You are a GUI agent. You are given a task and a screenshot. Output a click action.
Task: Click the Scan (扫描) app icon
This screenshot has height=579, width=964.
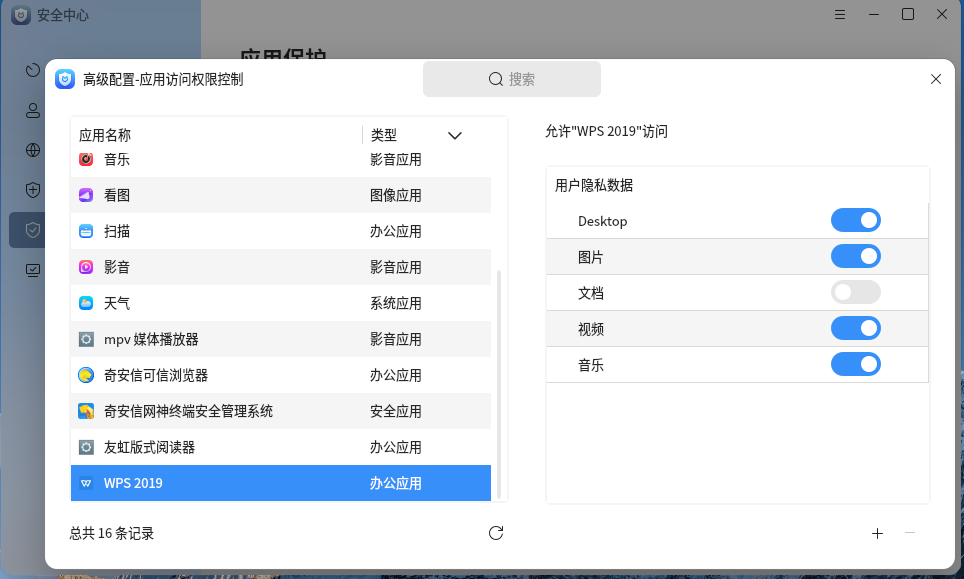click(x=86, y=231)
